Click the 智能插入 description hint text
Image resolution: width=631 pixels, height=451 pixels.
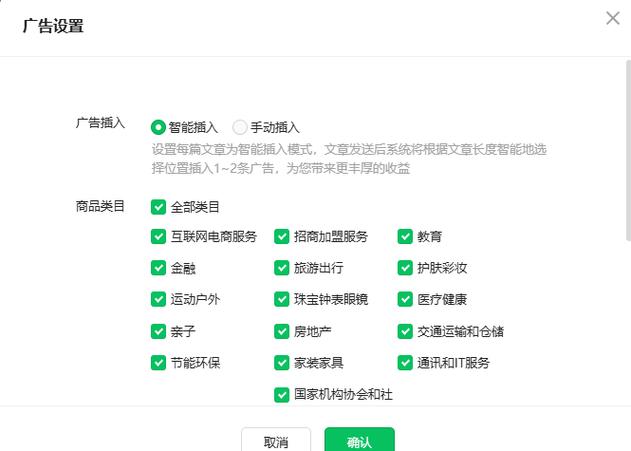click(x=349, y=159)
